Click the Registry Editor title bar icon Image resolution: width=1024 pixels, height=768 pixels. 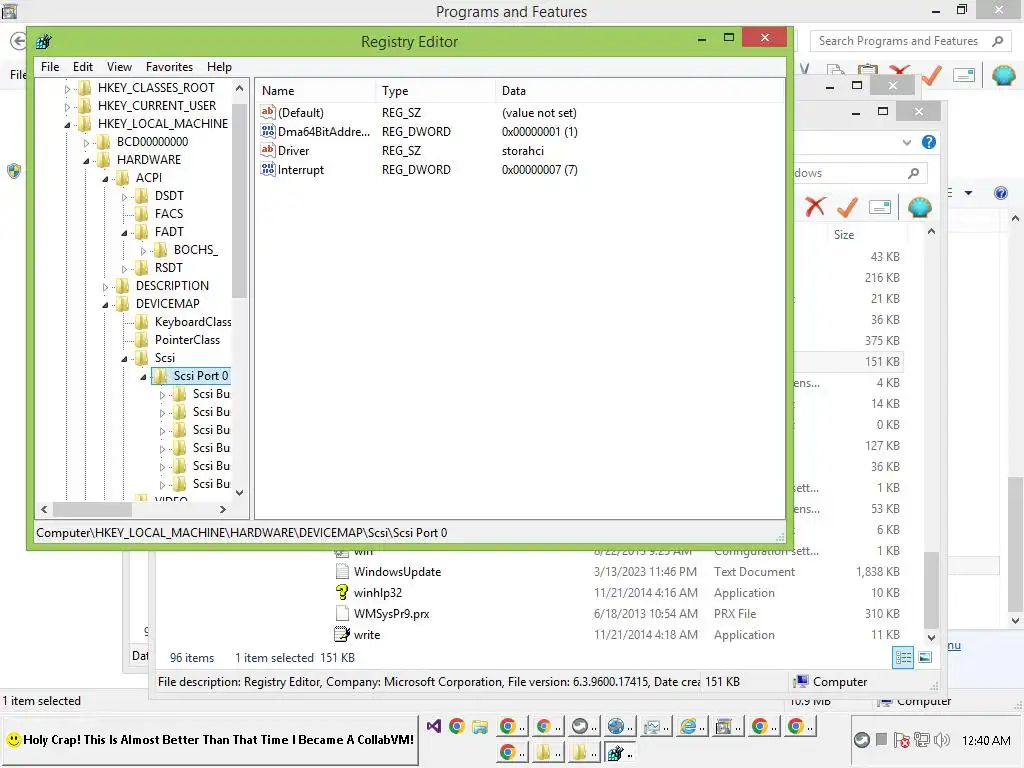pyautogui.click(x=44, y=42)
